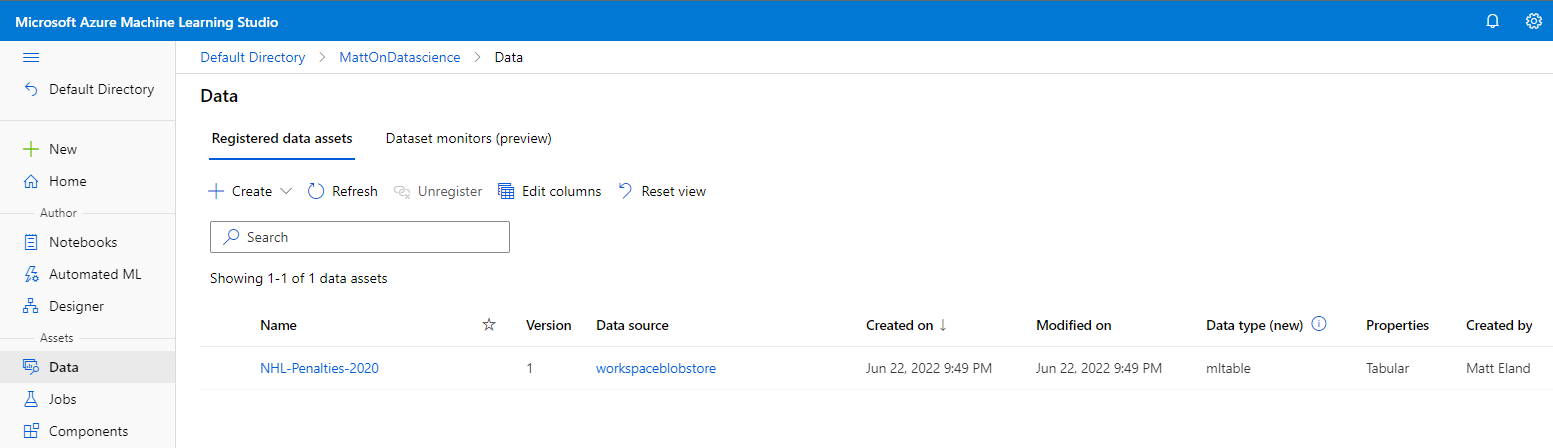Open the settings gear icon

click(x=1534, y=21)
